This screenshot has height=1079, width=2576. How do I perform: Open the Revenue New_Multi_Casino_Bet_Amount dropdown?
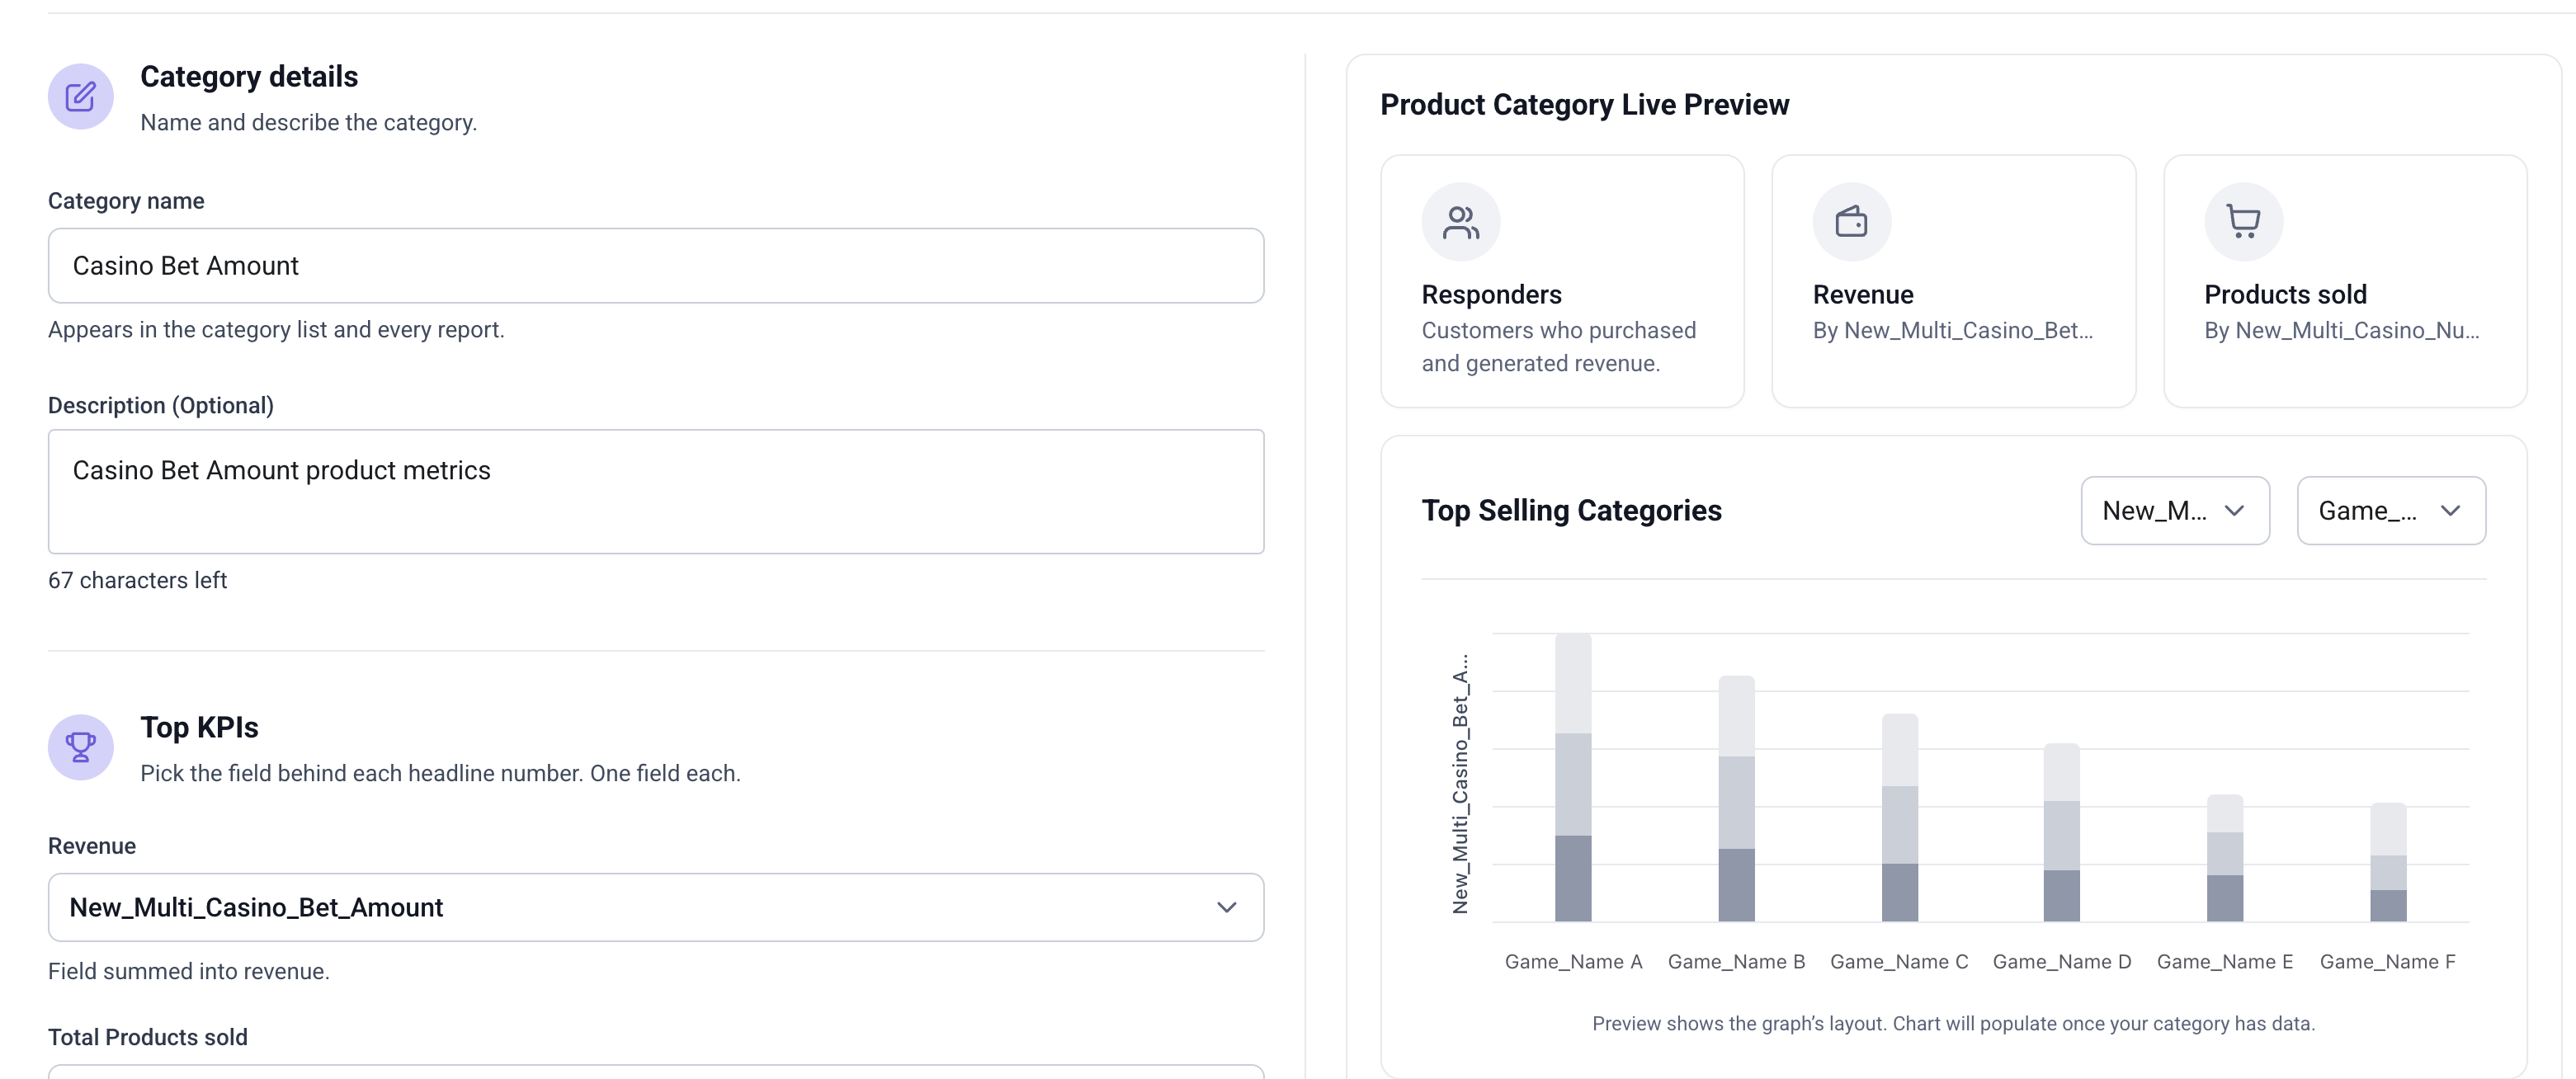point(656,907)
